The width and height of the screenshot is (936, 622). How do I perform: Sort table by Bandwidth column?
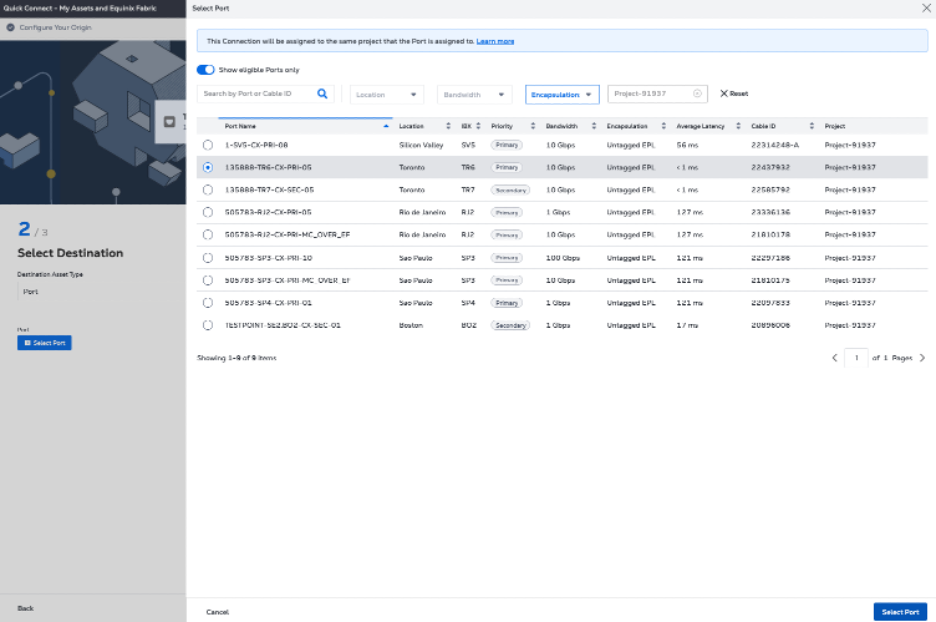595,126
